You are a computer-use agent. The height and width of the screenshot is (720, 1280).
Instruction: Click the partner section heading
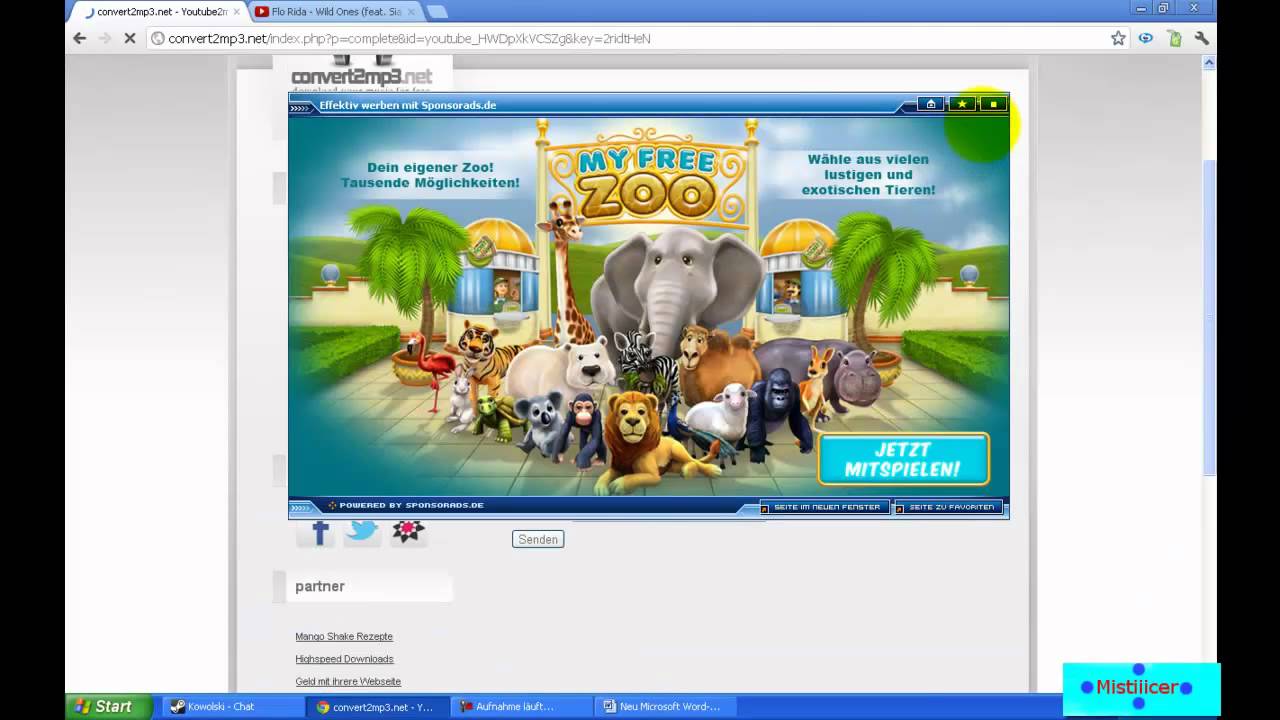[320, 586]
